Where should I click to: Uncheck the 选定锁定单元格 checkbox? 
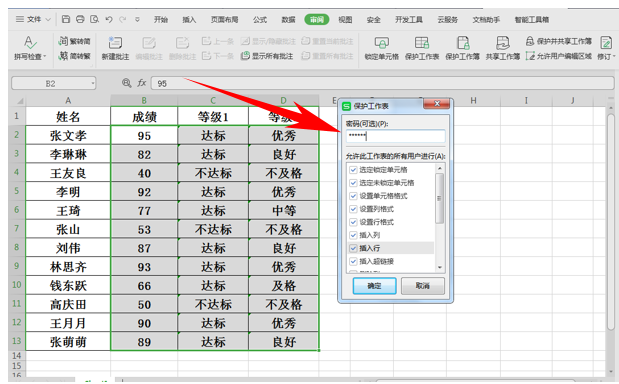pos(353,170)
